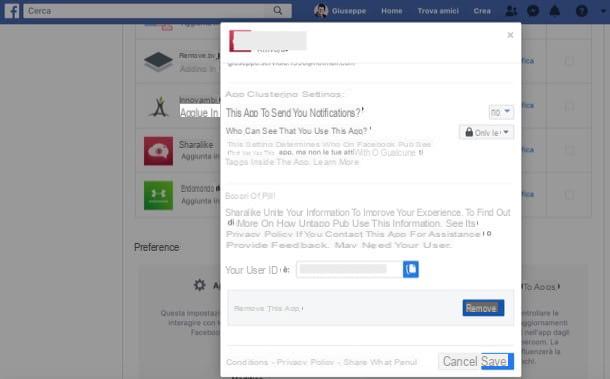Open Trova amici in top bar
This screenshot has width=610, height=379.
(x=438, y=11)
